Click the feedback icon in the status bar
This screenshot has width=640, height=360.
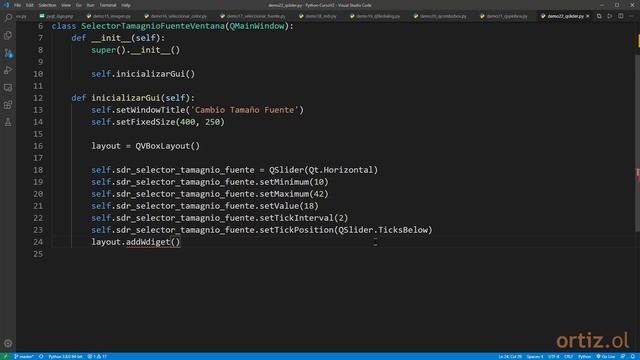point(623,356)
